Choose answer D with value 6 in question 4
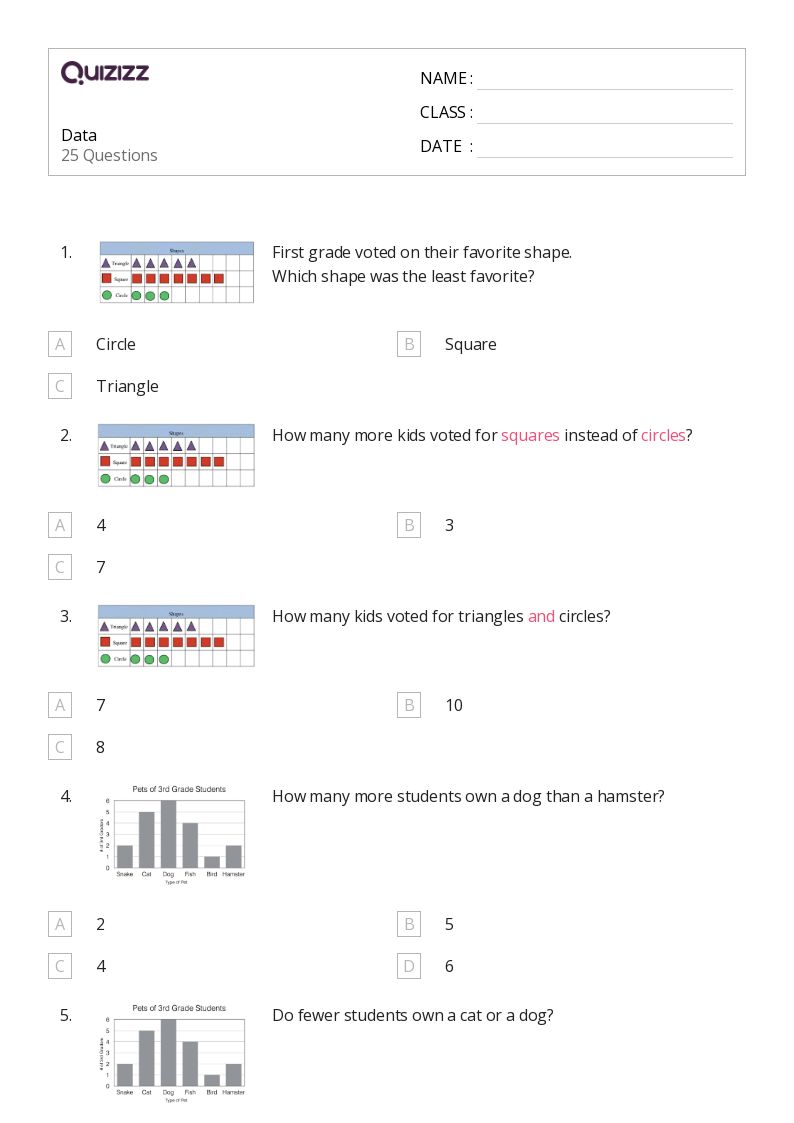The image size is (794, 1123). tap(409, 967)
